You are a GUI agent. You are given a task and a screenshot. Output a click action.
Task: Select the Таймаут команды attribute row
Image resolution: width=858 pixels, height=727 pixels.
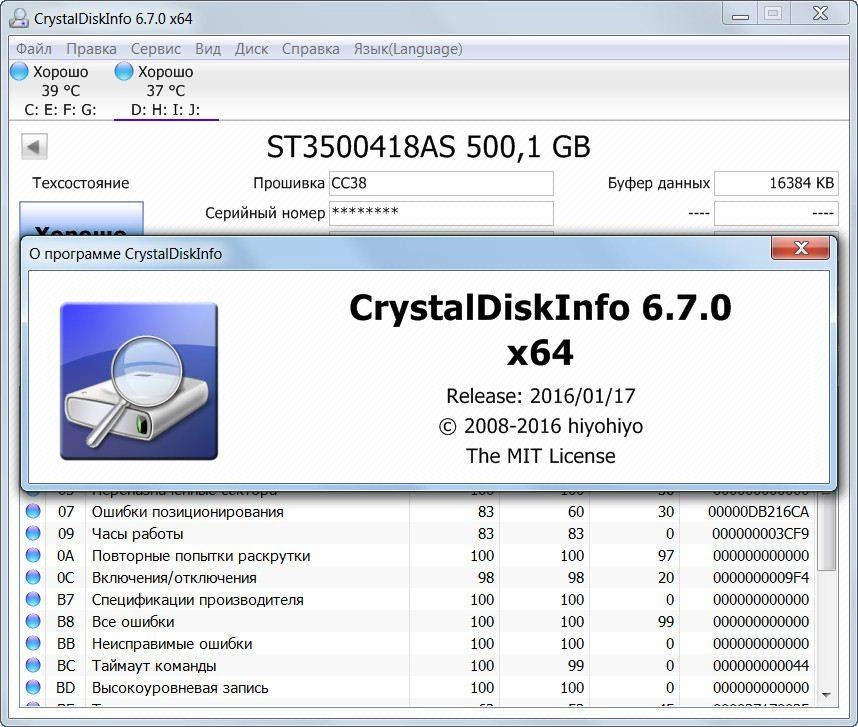click(x=418, y=666)
